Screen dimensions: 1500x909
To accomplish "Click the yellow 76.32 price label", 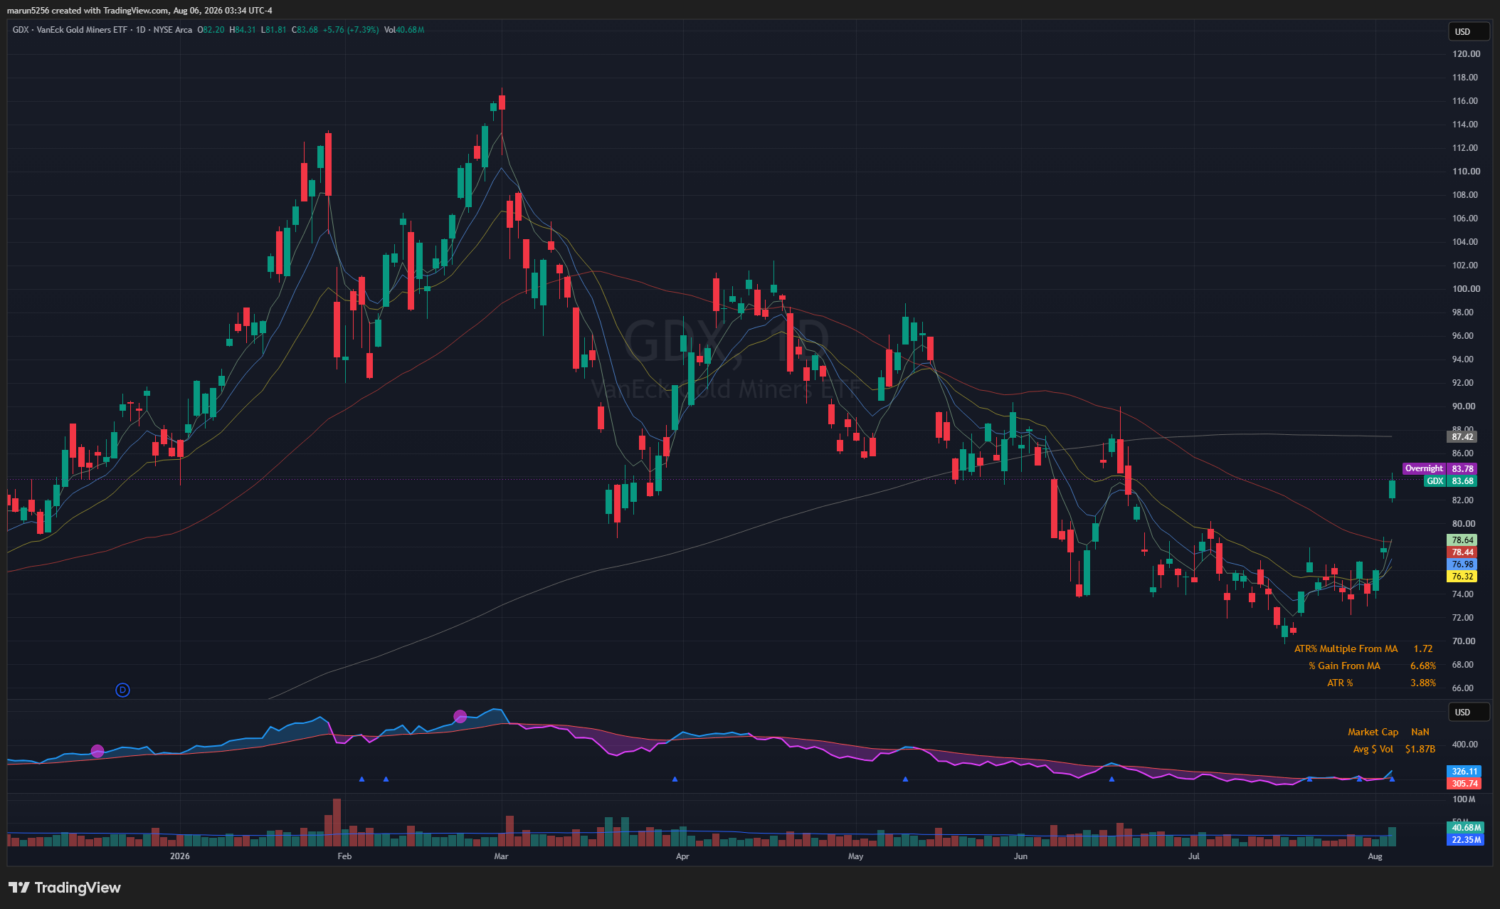I will coord(1462,576).
